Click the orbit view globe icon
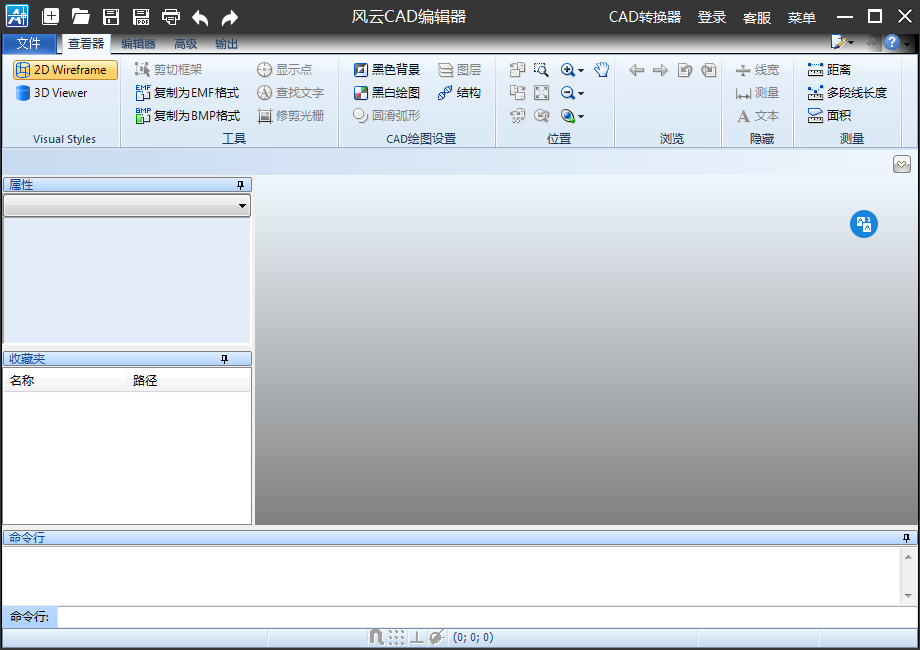The image size is (920, 650). [567, 116]
